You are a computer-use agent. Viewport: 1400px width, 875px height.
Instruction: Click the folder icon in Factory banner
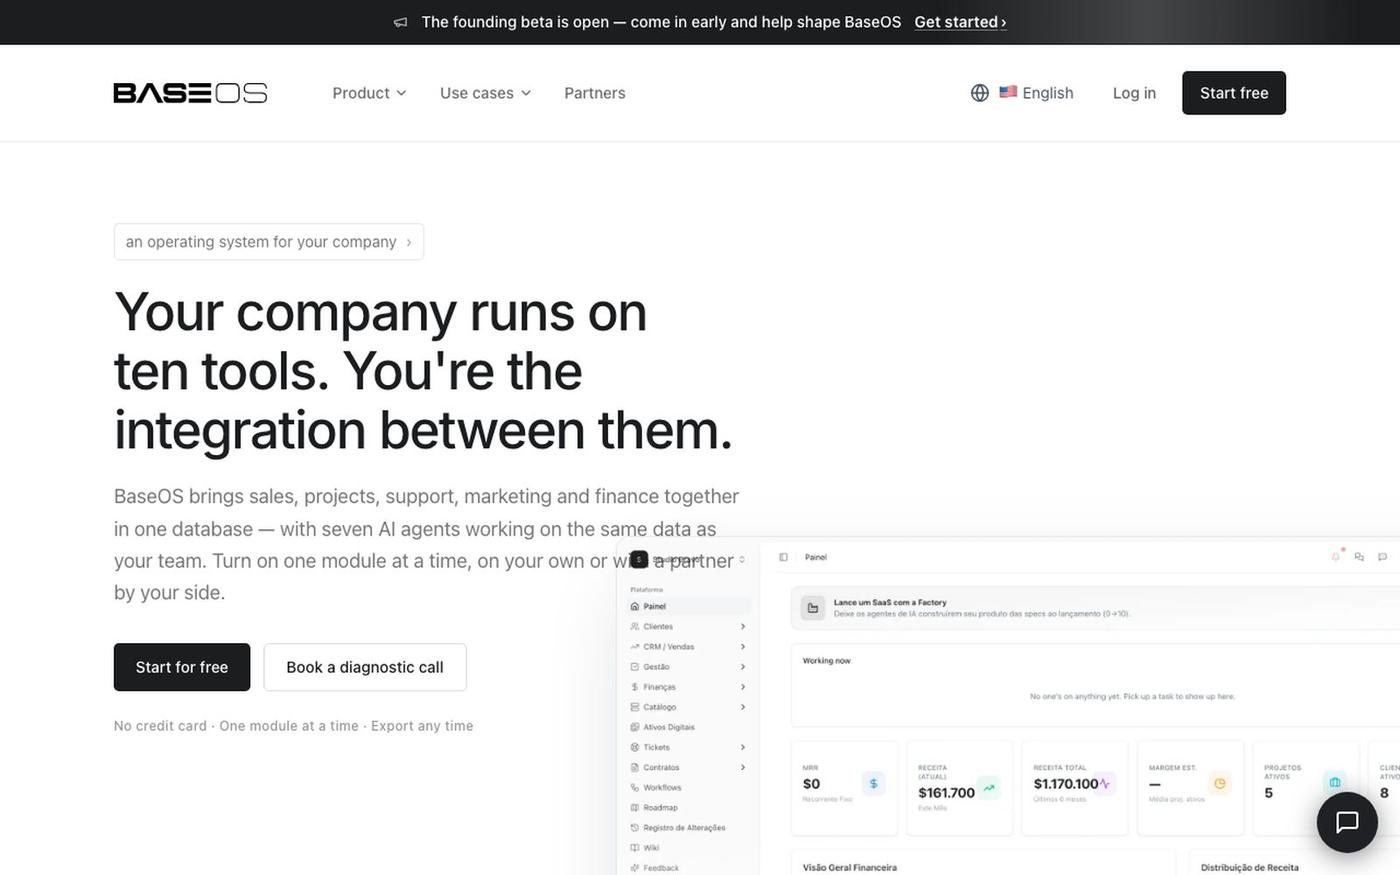813,608
